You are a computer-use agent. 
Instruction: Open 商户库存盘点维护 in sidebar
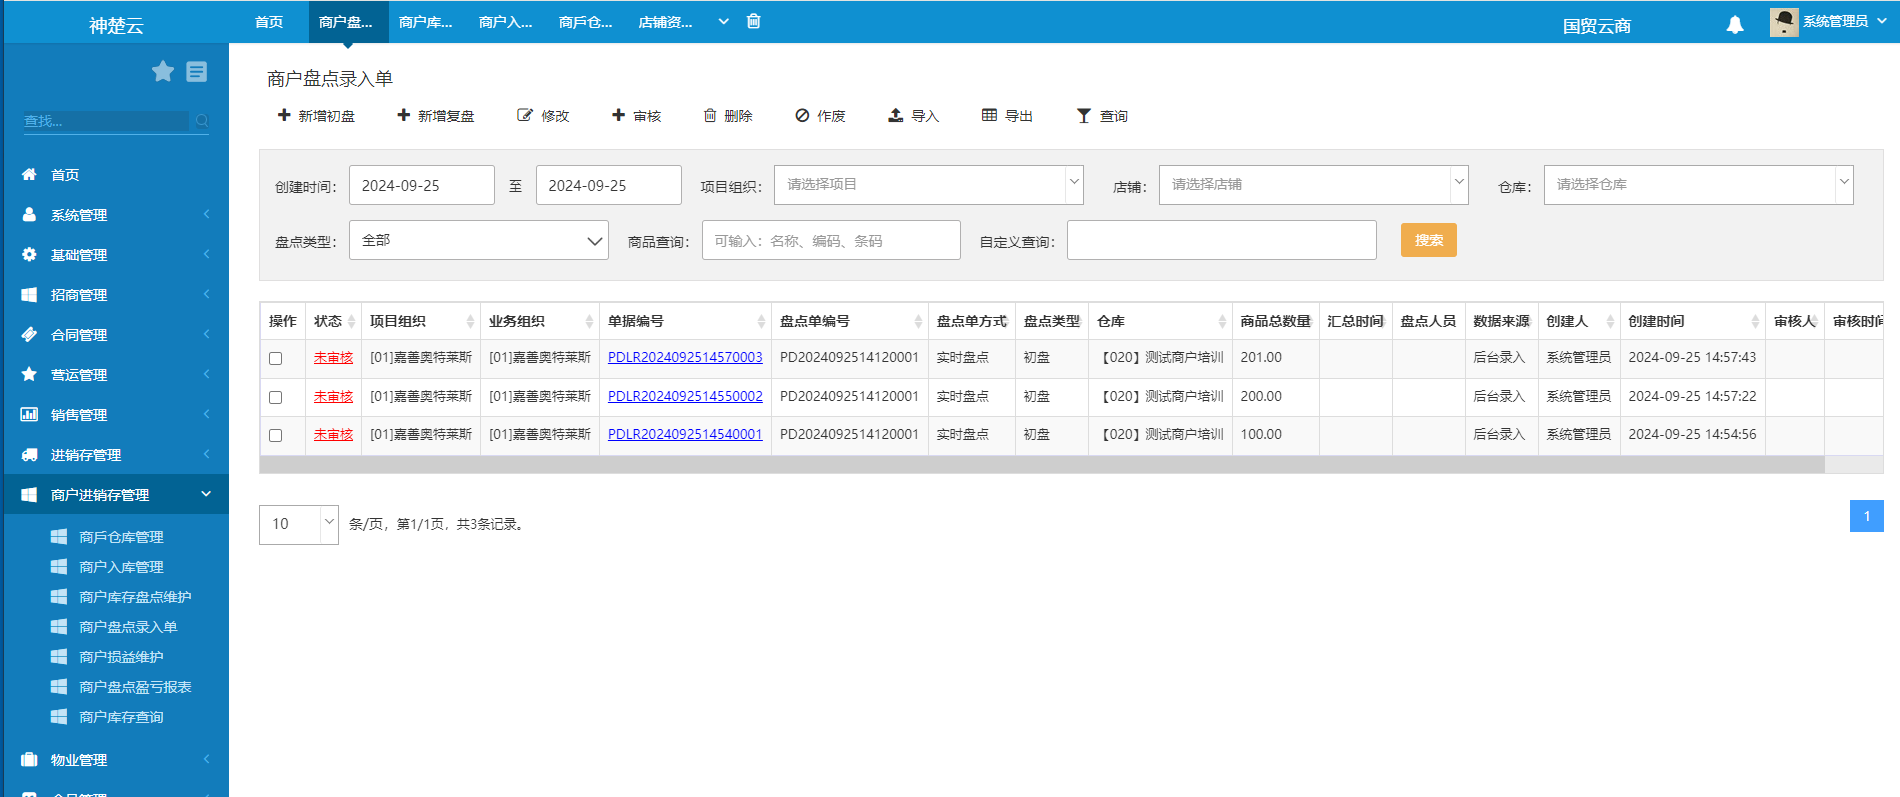(135, 597)
